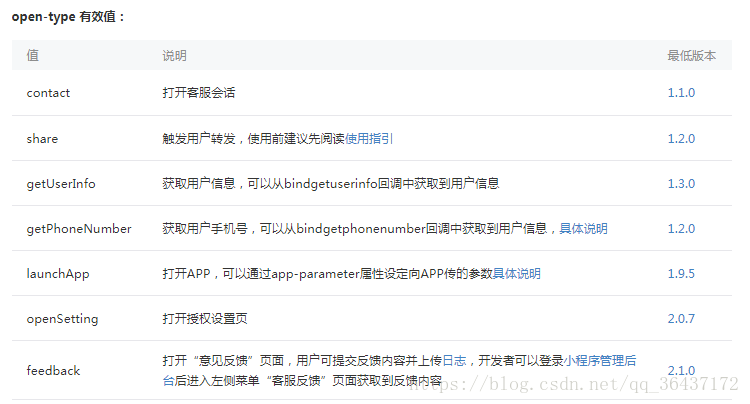Select the 'feedback' value cell
750x404 pixels.
53,371
